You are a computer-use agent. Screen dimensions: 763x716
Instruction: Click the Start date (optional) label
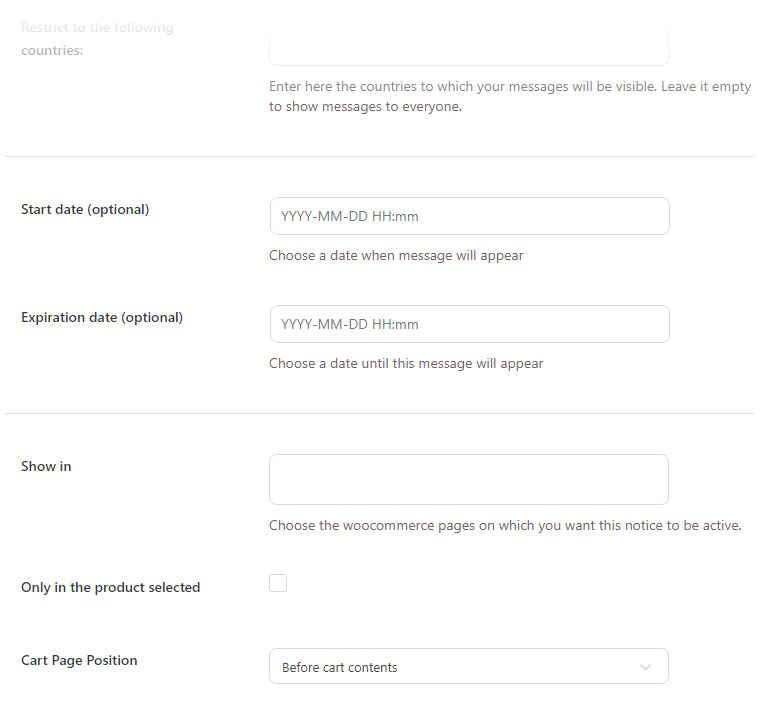(x=85, y=210)
